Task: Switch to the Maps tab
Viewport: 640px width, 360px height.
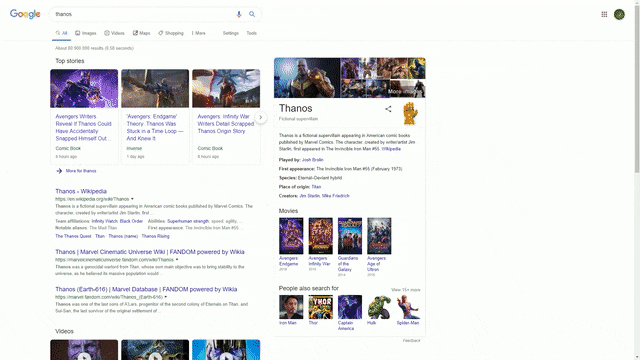Action: (142, 33)
